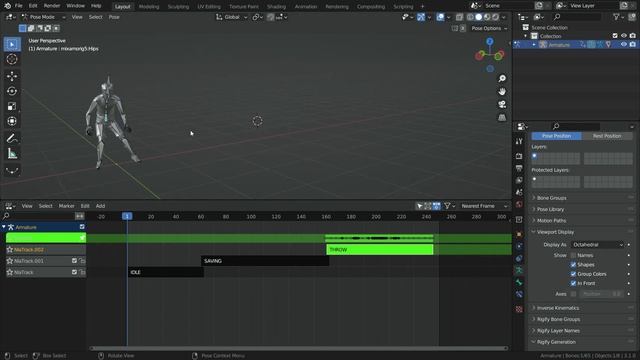This screenshot has height=360, width=640.
Task: Disable the Group Colors checkbox
Action: (573, 274)
